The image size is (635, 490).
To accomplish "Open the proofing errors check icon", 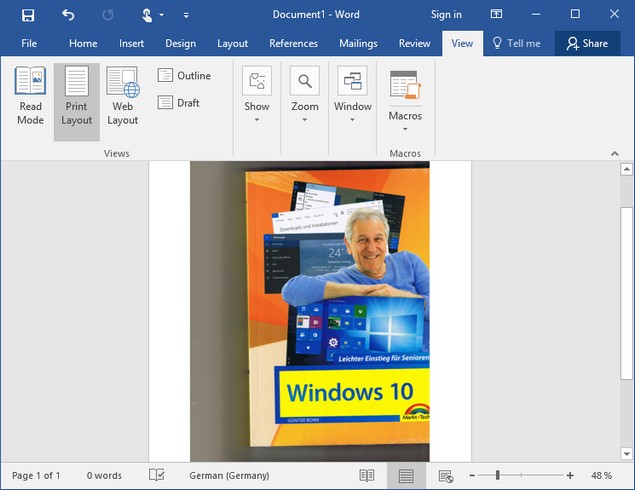I will click(156, 475).
